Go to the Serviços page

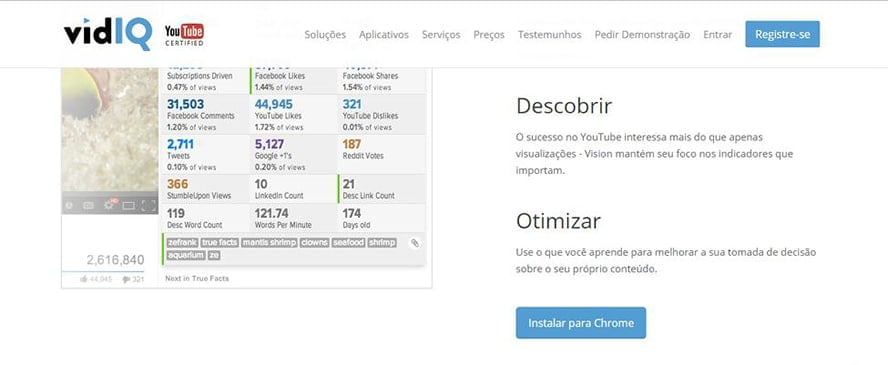(441, 35)
